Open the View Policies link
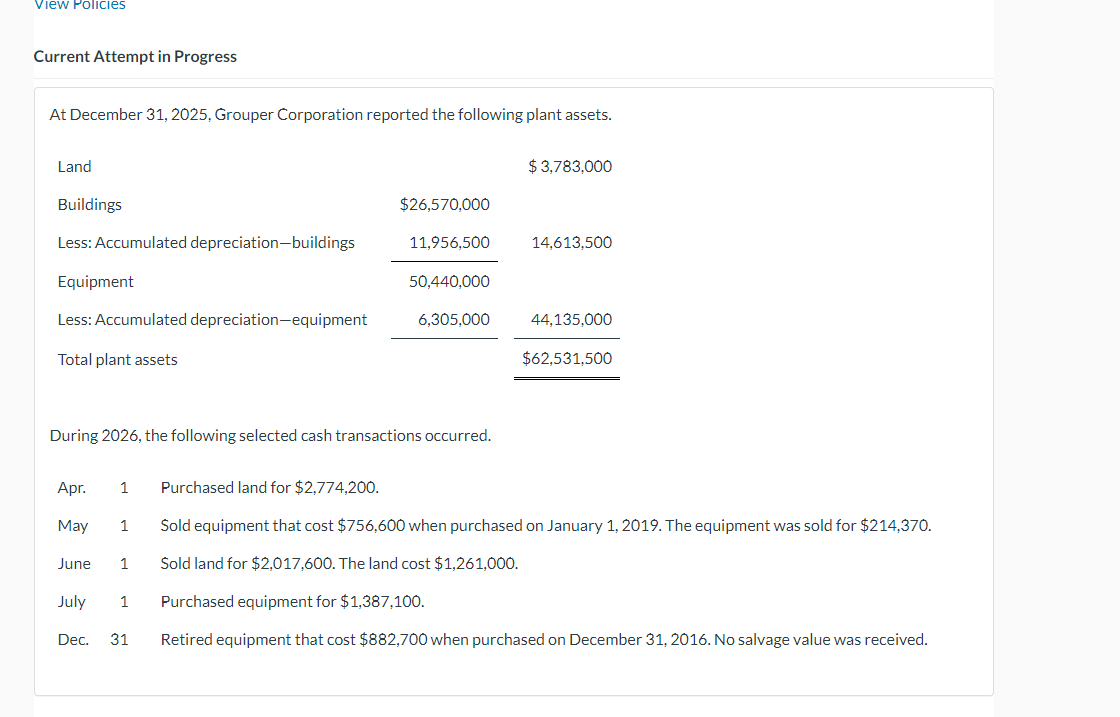1120x717 pixels. coord(80,6)
